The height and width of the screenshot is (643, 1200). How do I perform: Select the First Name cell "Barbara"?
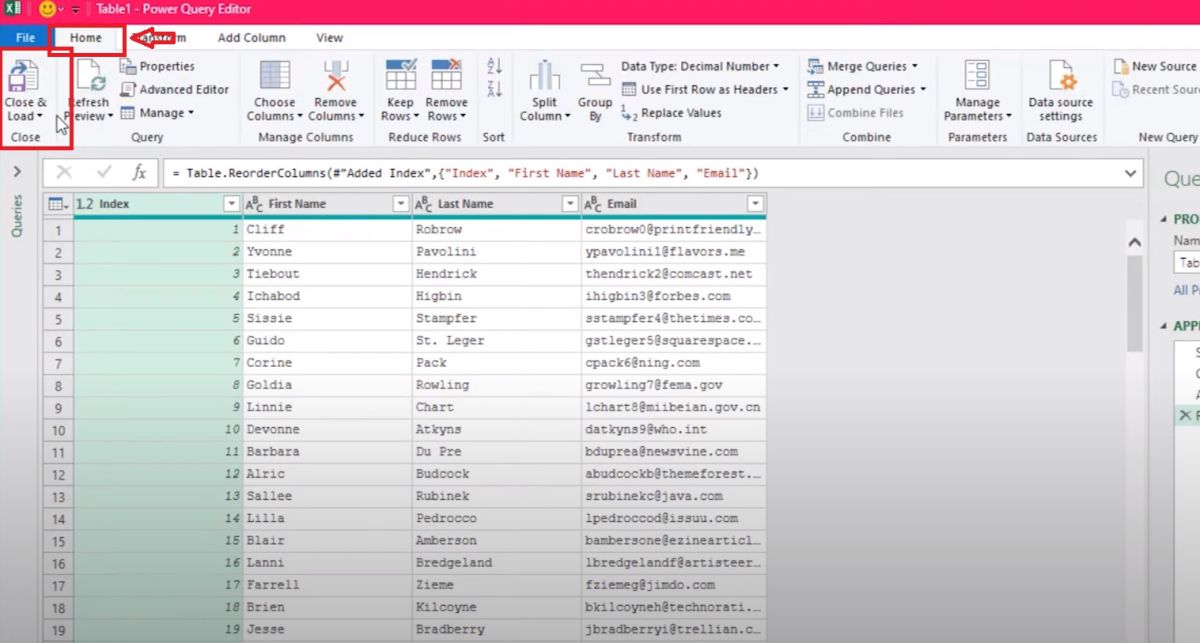[x=327, y=452]
